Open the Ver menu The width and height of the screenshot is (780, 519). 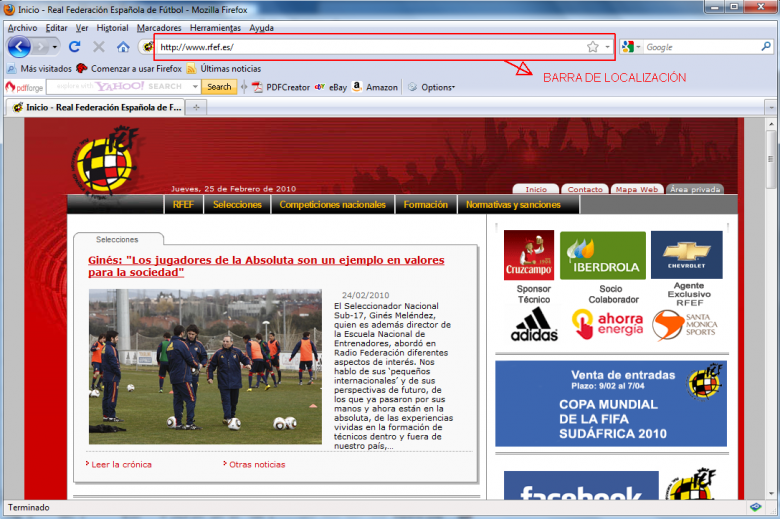82,28
